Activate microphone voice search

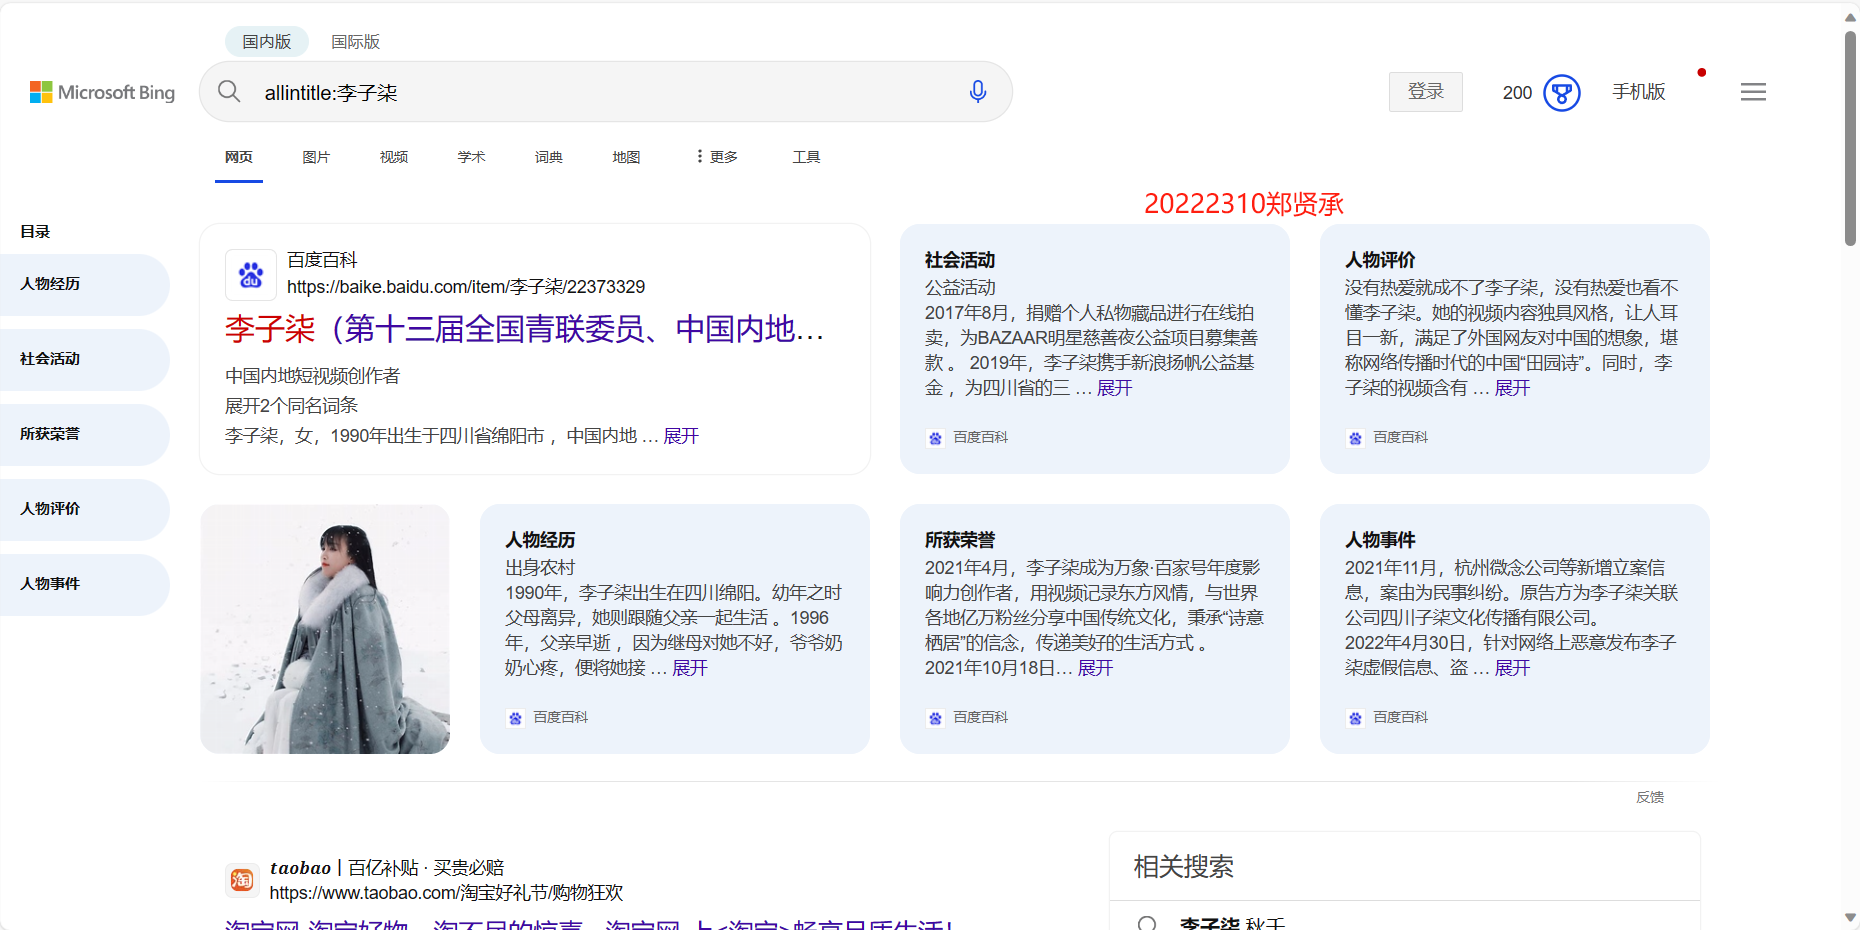978,92
